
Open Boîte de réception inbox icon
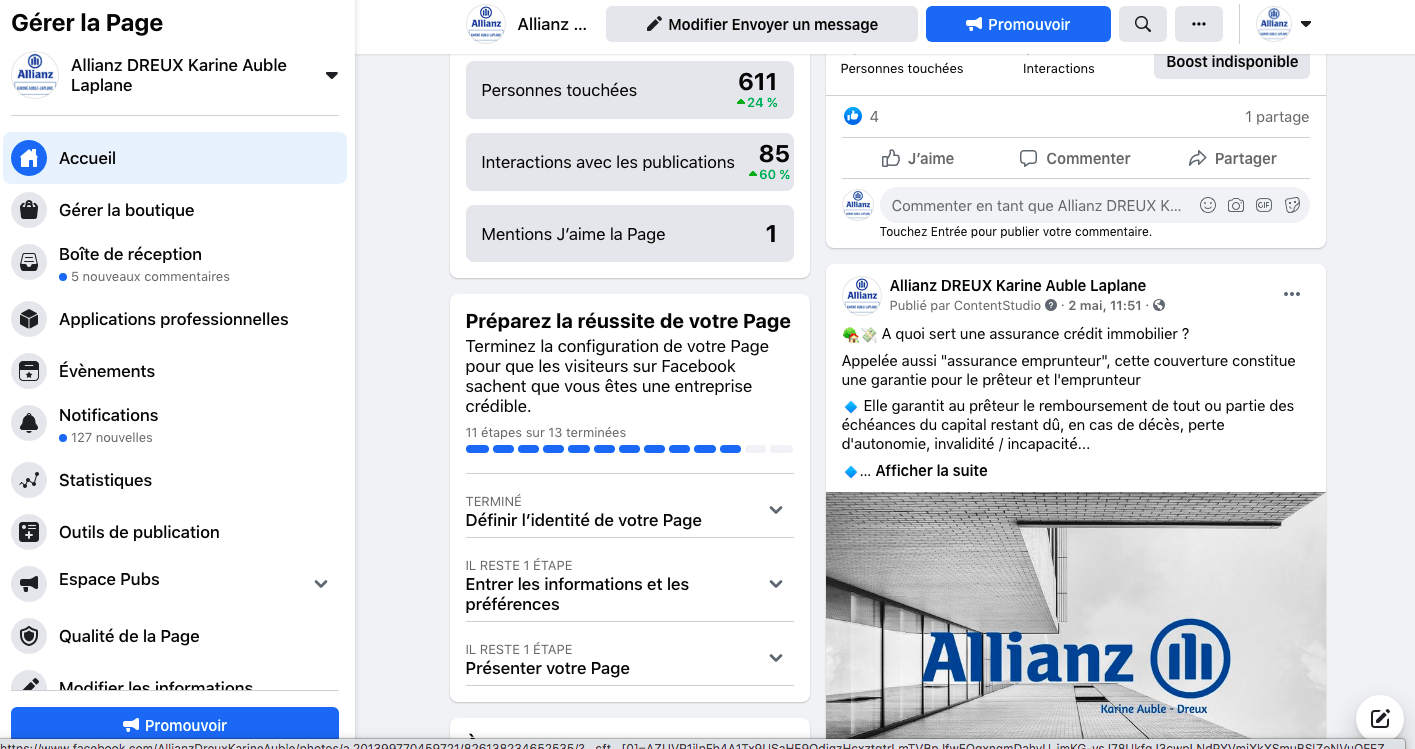(29, 262)
